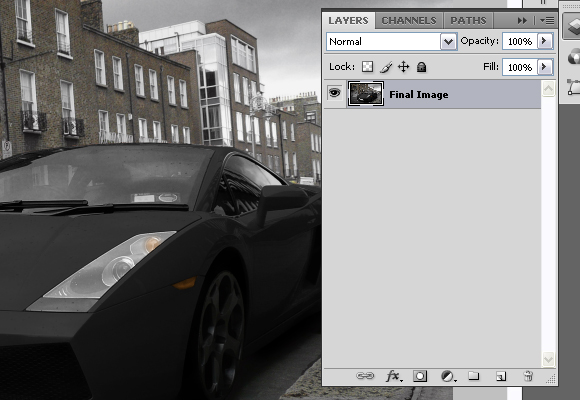Toggle lock position for the layer
Screen dimensions: 580x400
point(404,67)
